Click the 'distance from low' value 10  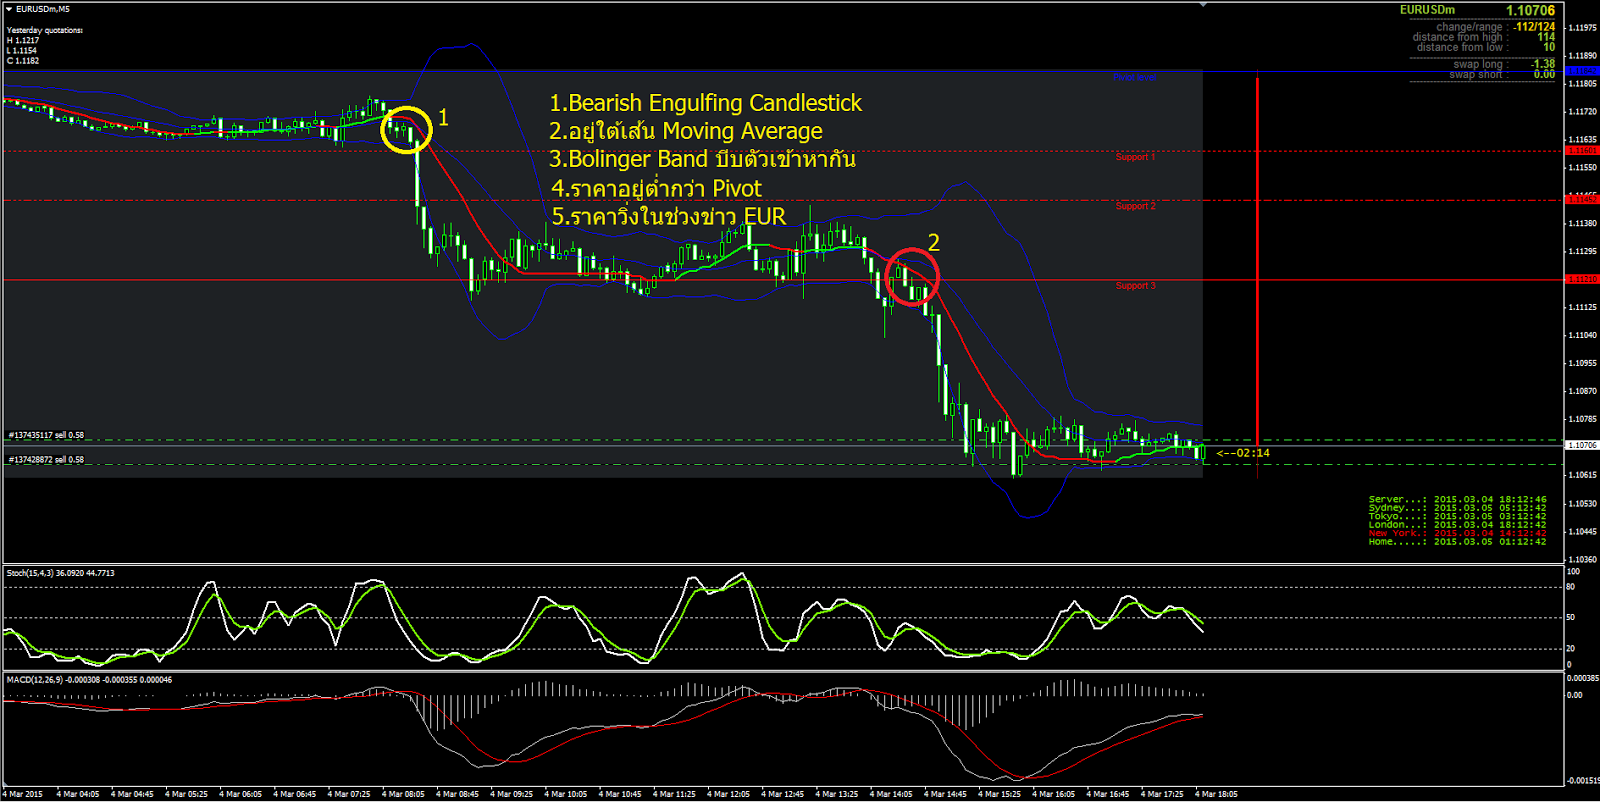[x=1549, y=47]
